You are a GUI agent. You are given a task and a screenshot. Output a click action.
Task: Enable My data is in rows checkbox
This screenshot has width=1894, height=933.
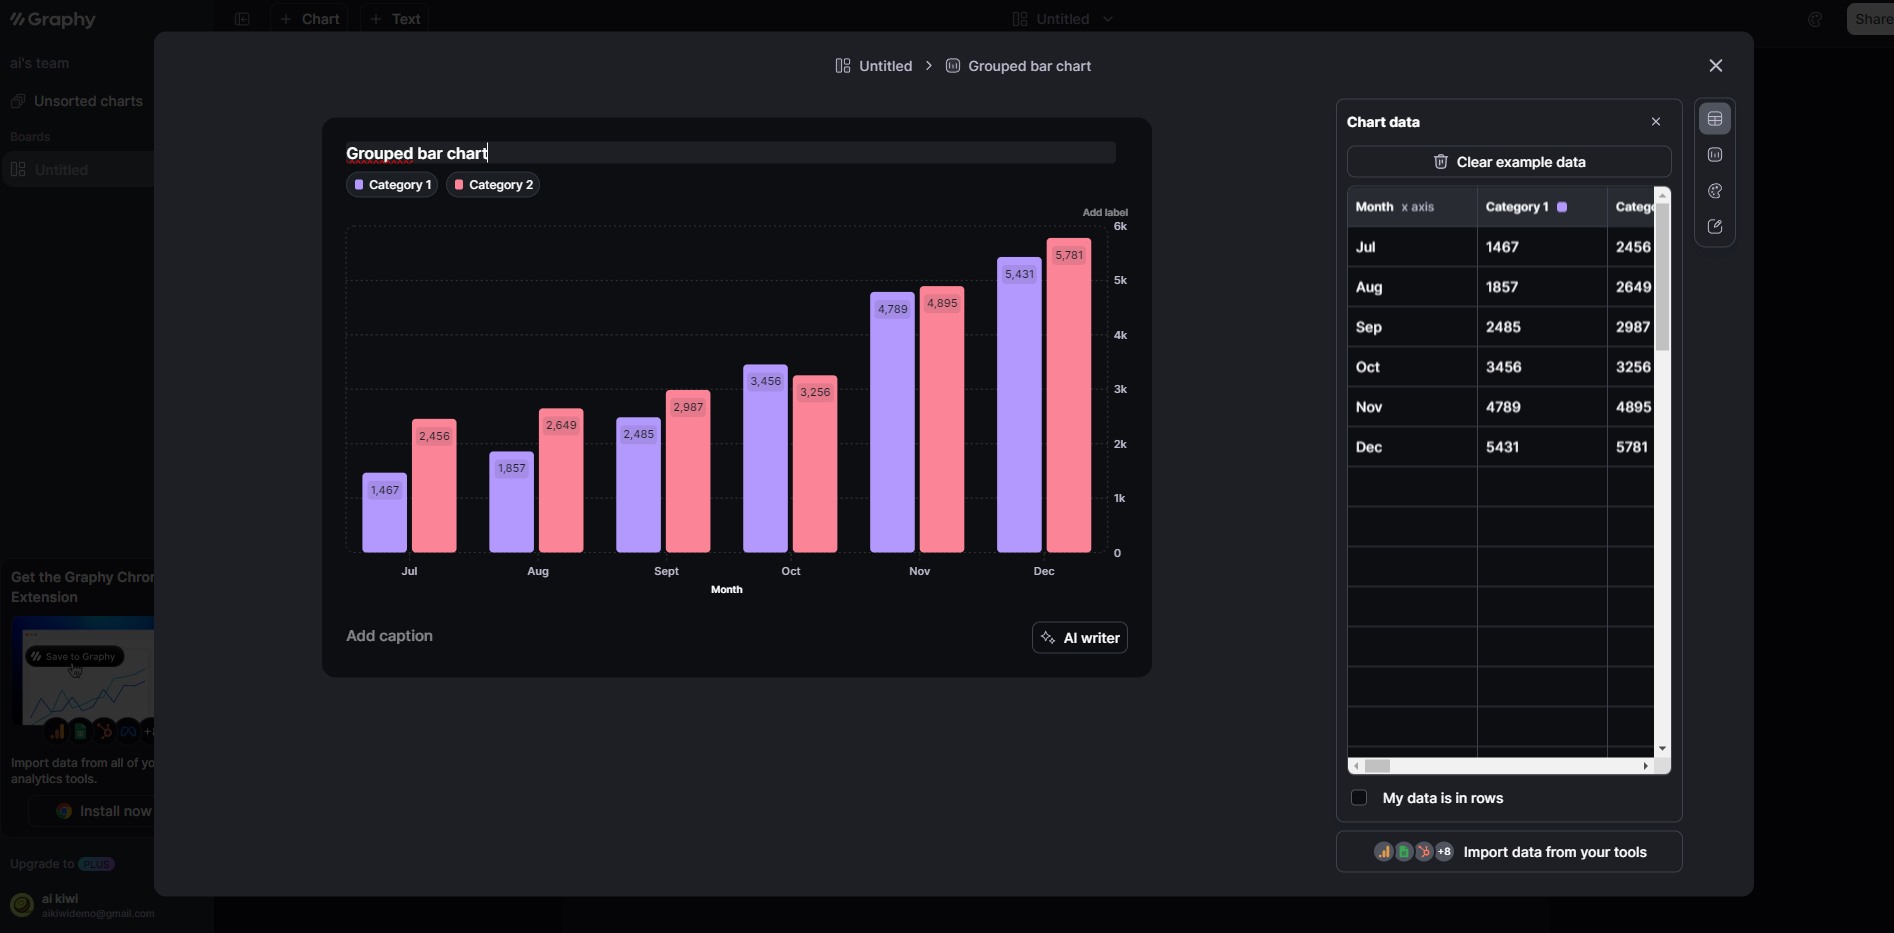coord(1359,798)
